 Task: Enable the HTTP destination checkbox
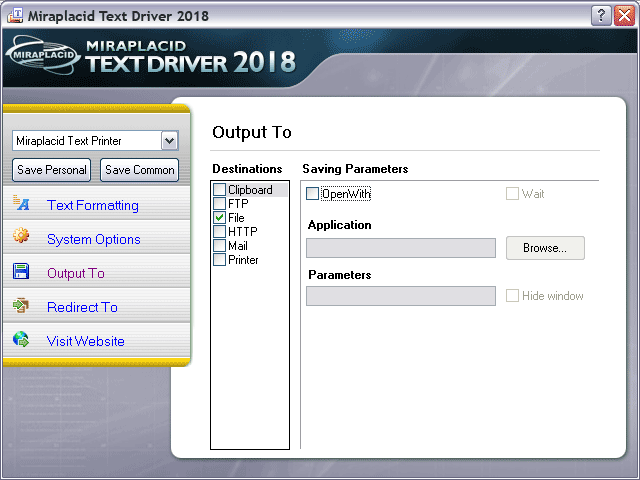coord(220,231)
